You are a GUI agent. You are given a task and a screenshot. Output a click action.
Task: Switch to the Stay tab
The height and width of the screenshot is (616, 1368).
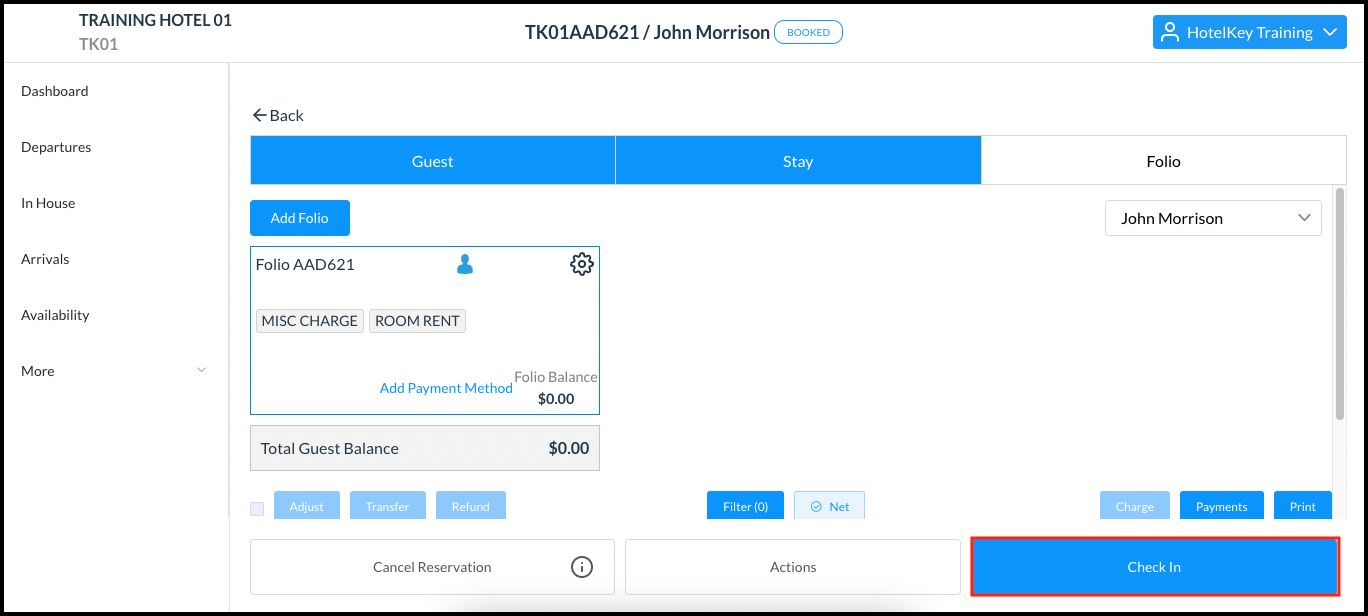tap(798, 160)
